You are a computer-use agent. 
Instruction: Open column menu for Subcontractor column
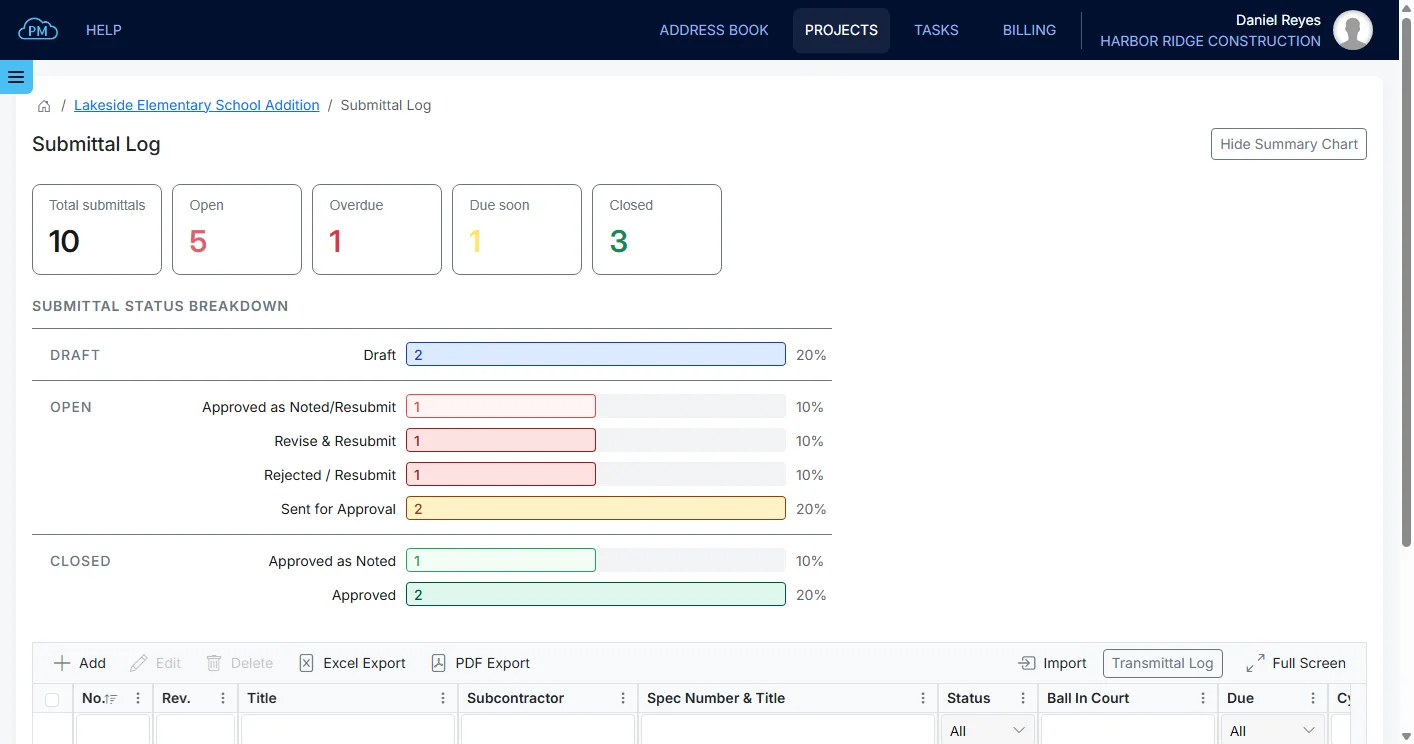[623, 698]
